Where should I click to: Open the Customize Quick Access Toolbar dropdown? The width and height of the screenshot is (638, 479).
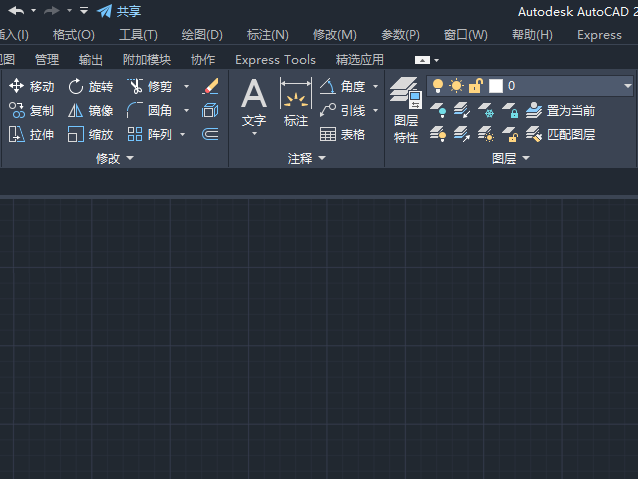(x=84, y=11)
